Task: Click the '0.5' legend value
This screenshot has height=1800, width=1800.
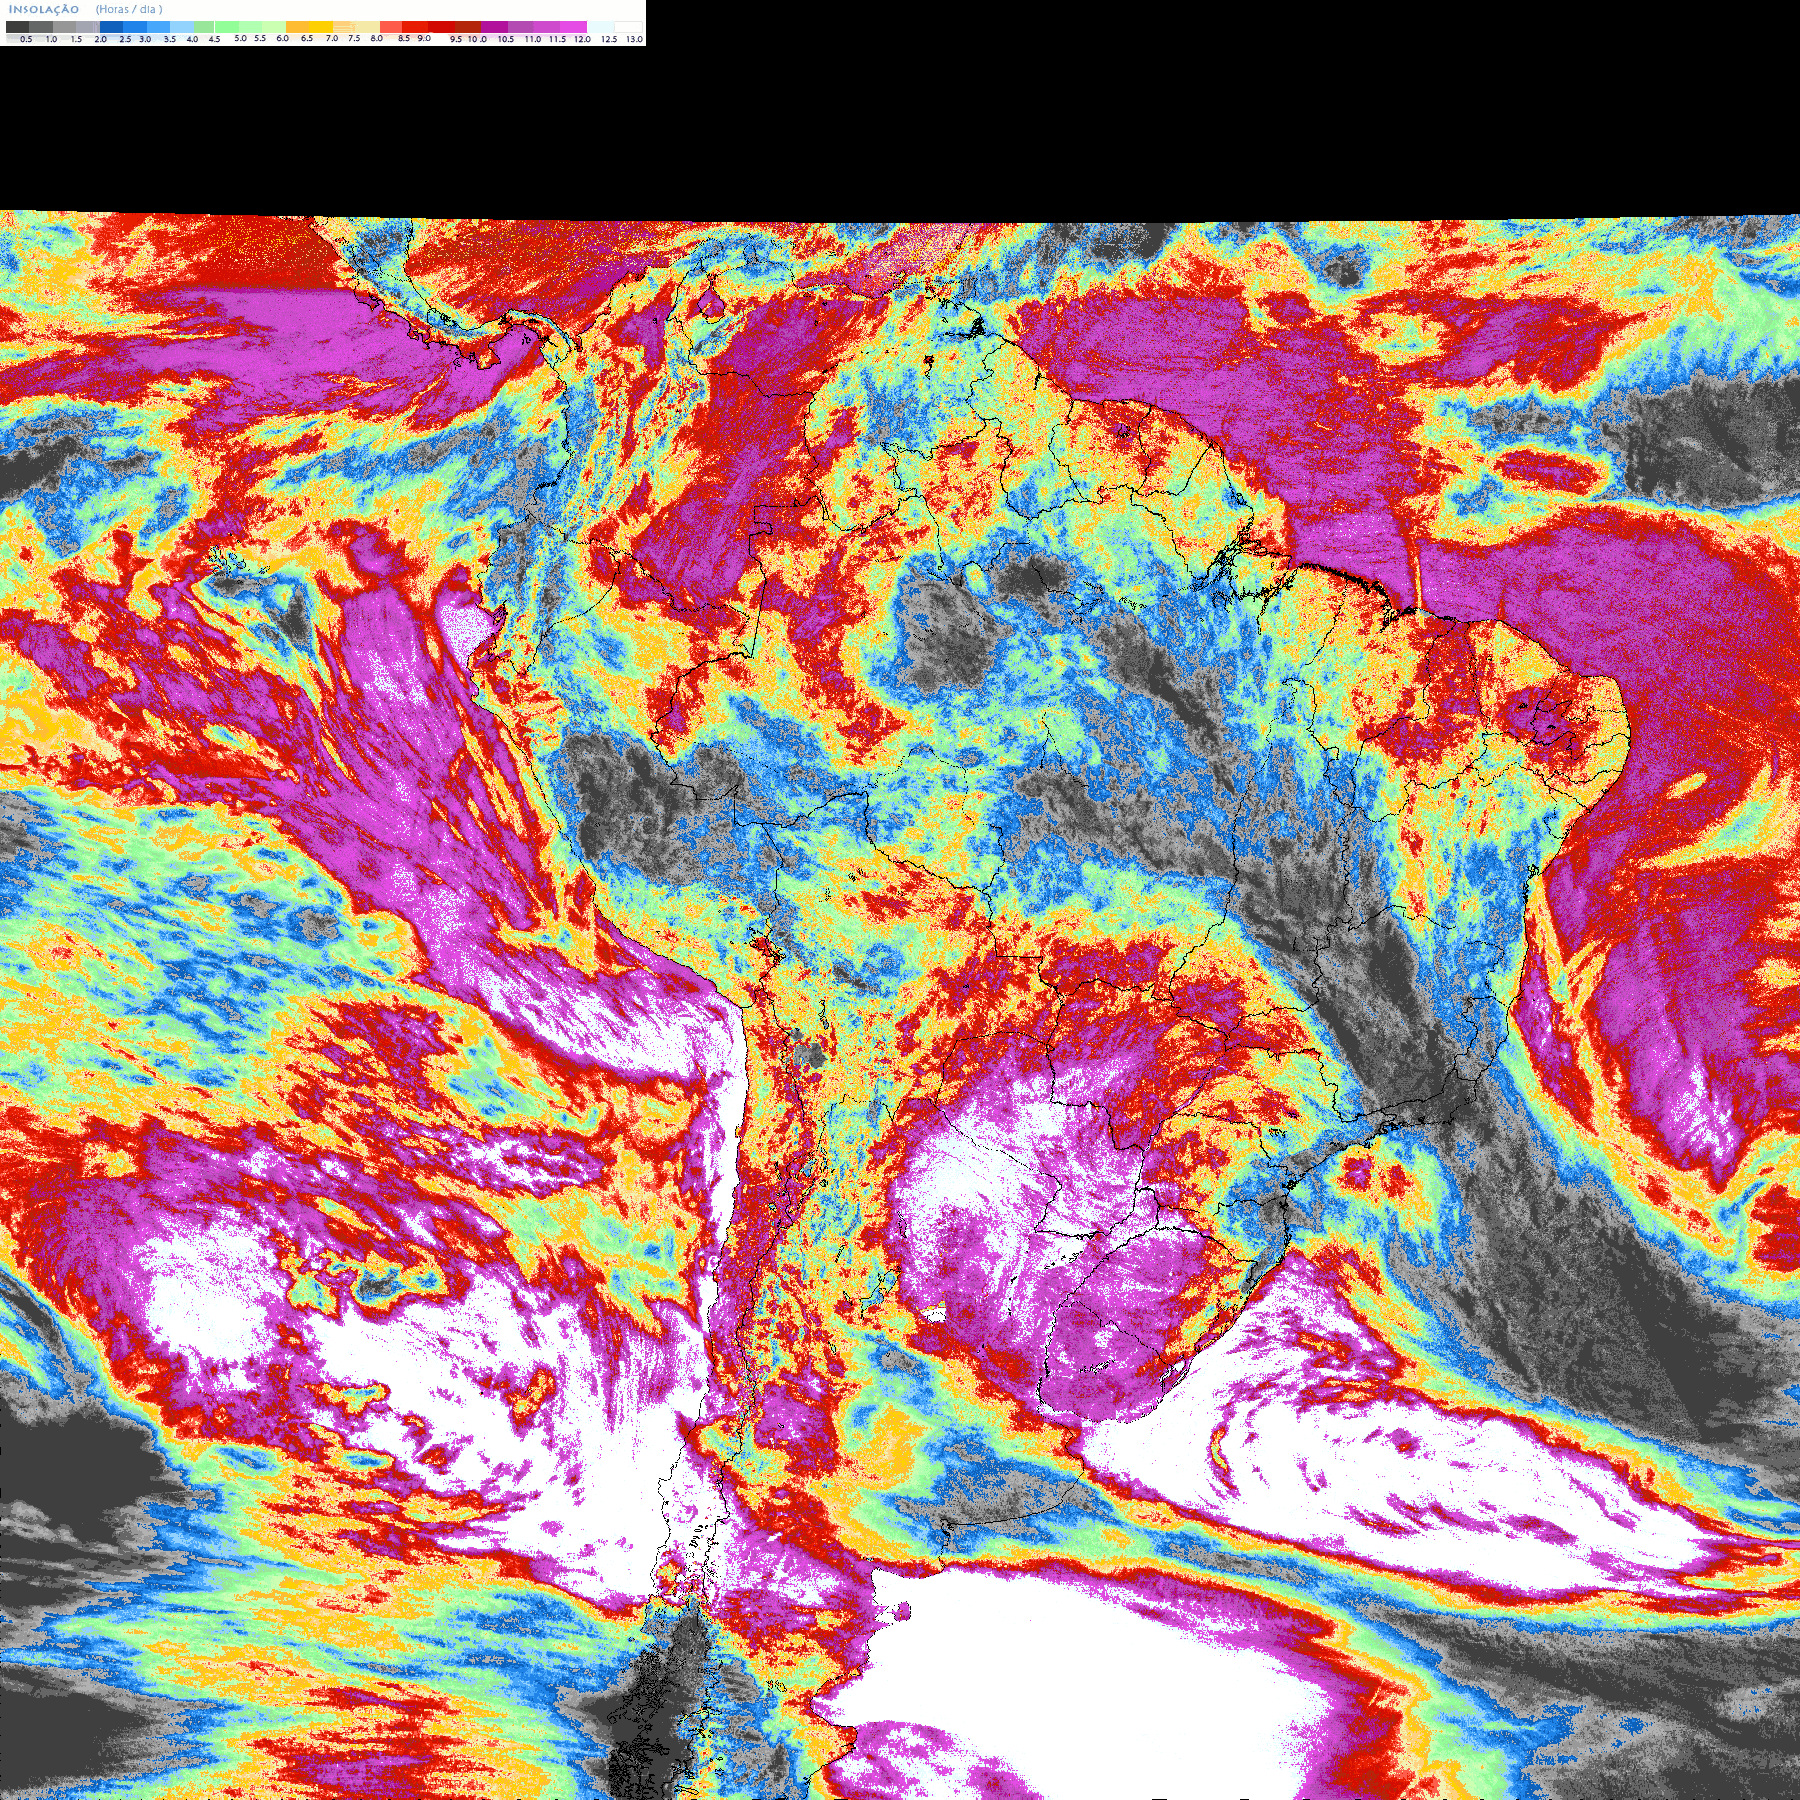Action: pos(26,39)
